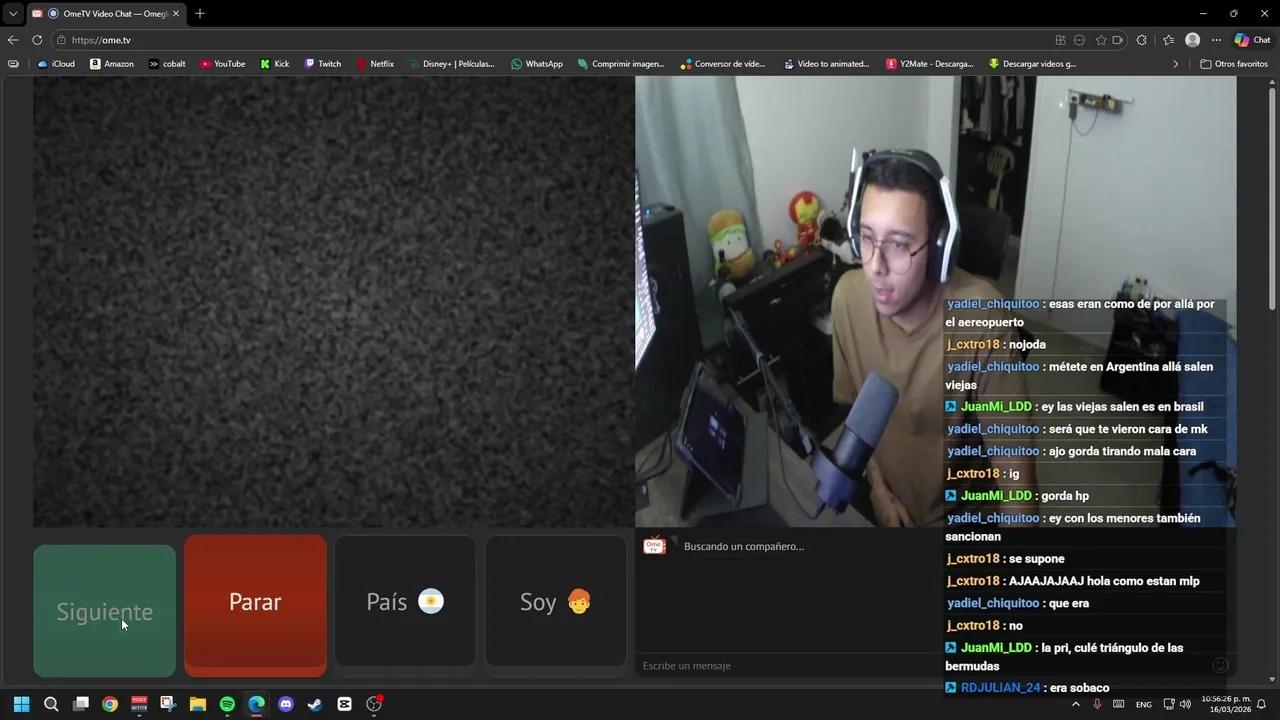1280x720 pixels.
Task: Click the stranger video static panel
Action: (334, 302)
